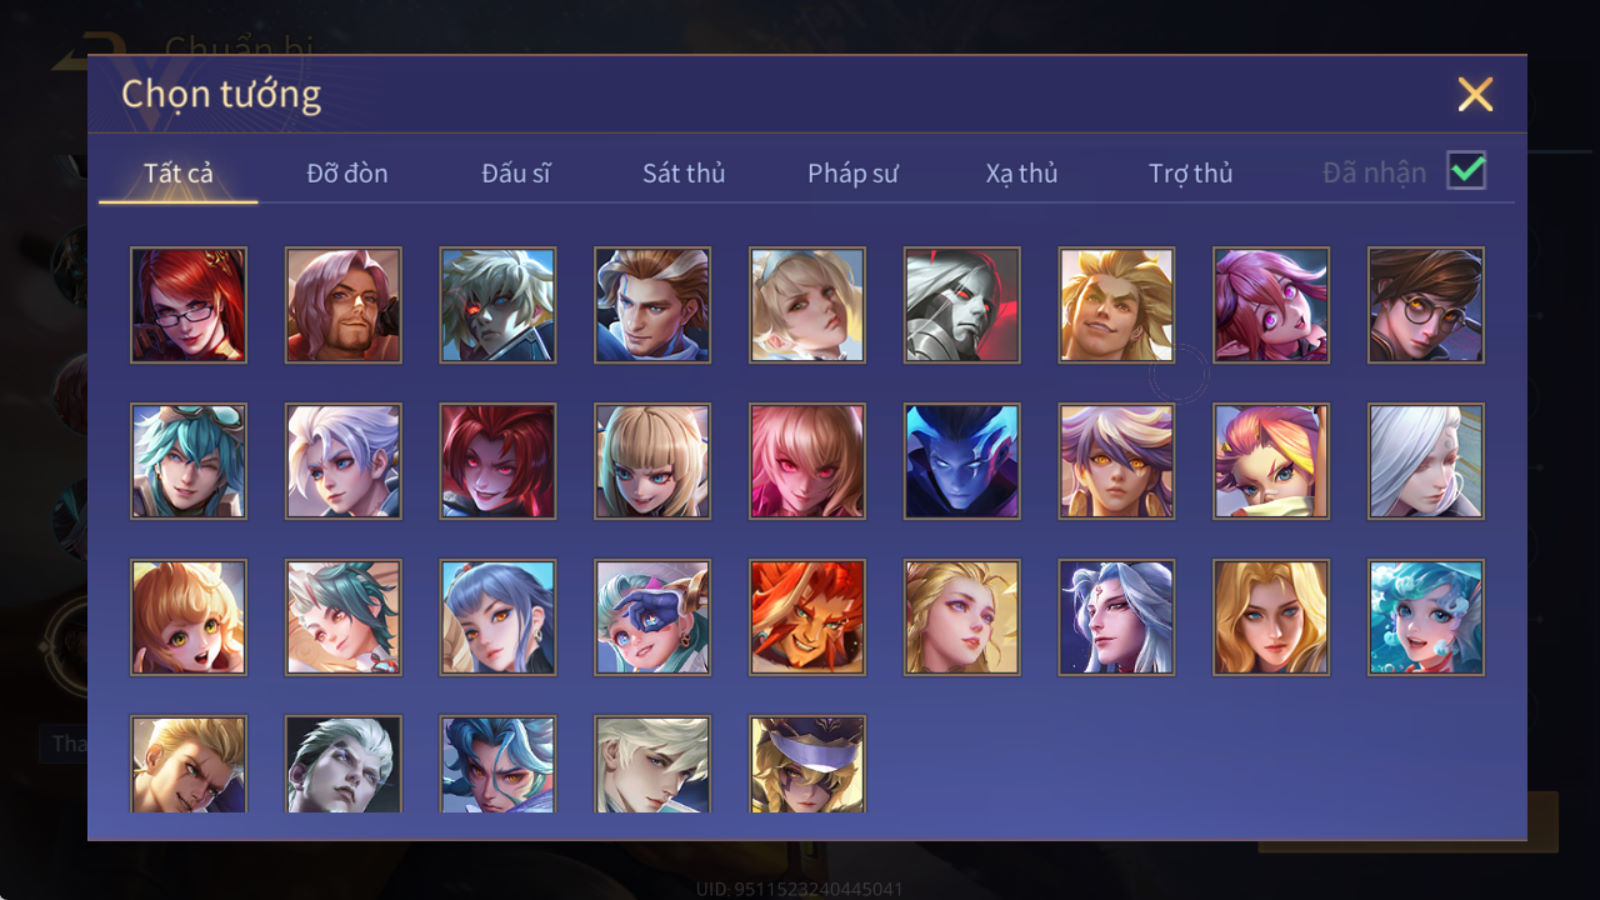The width and height of the screenshot is (1600, 900).
Task: Show the Sát thủ heroes tab
Action: click(684, 173)
